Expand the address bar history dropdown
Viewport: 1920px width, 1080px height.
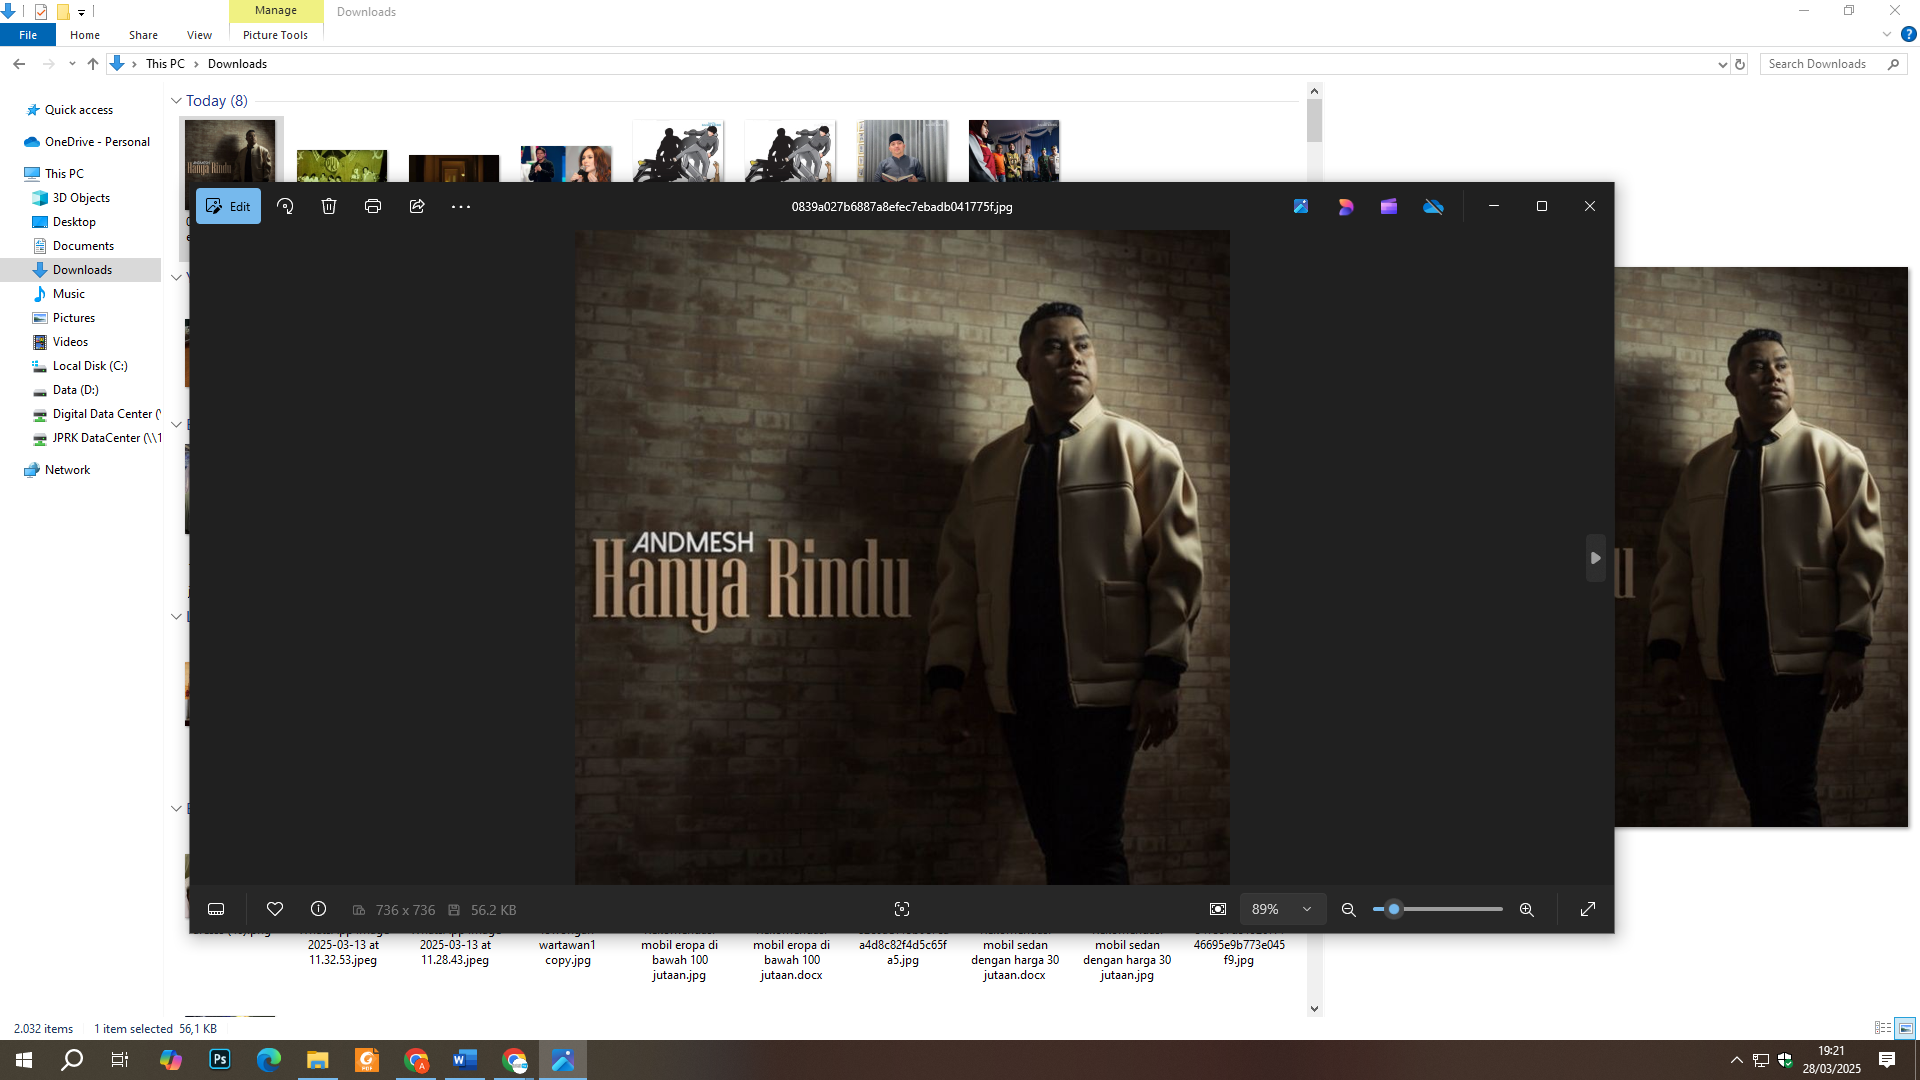[x=1722, y=64]
